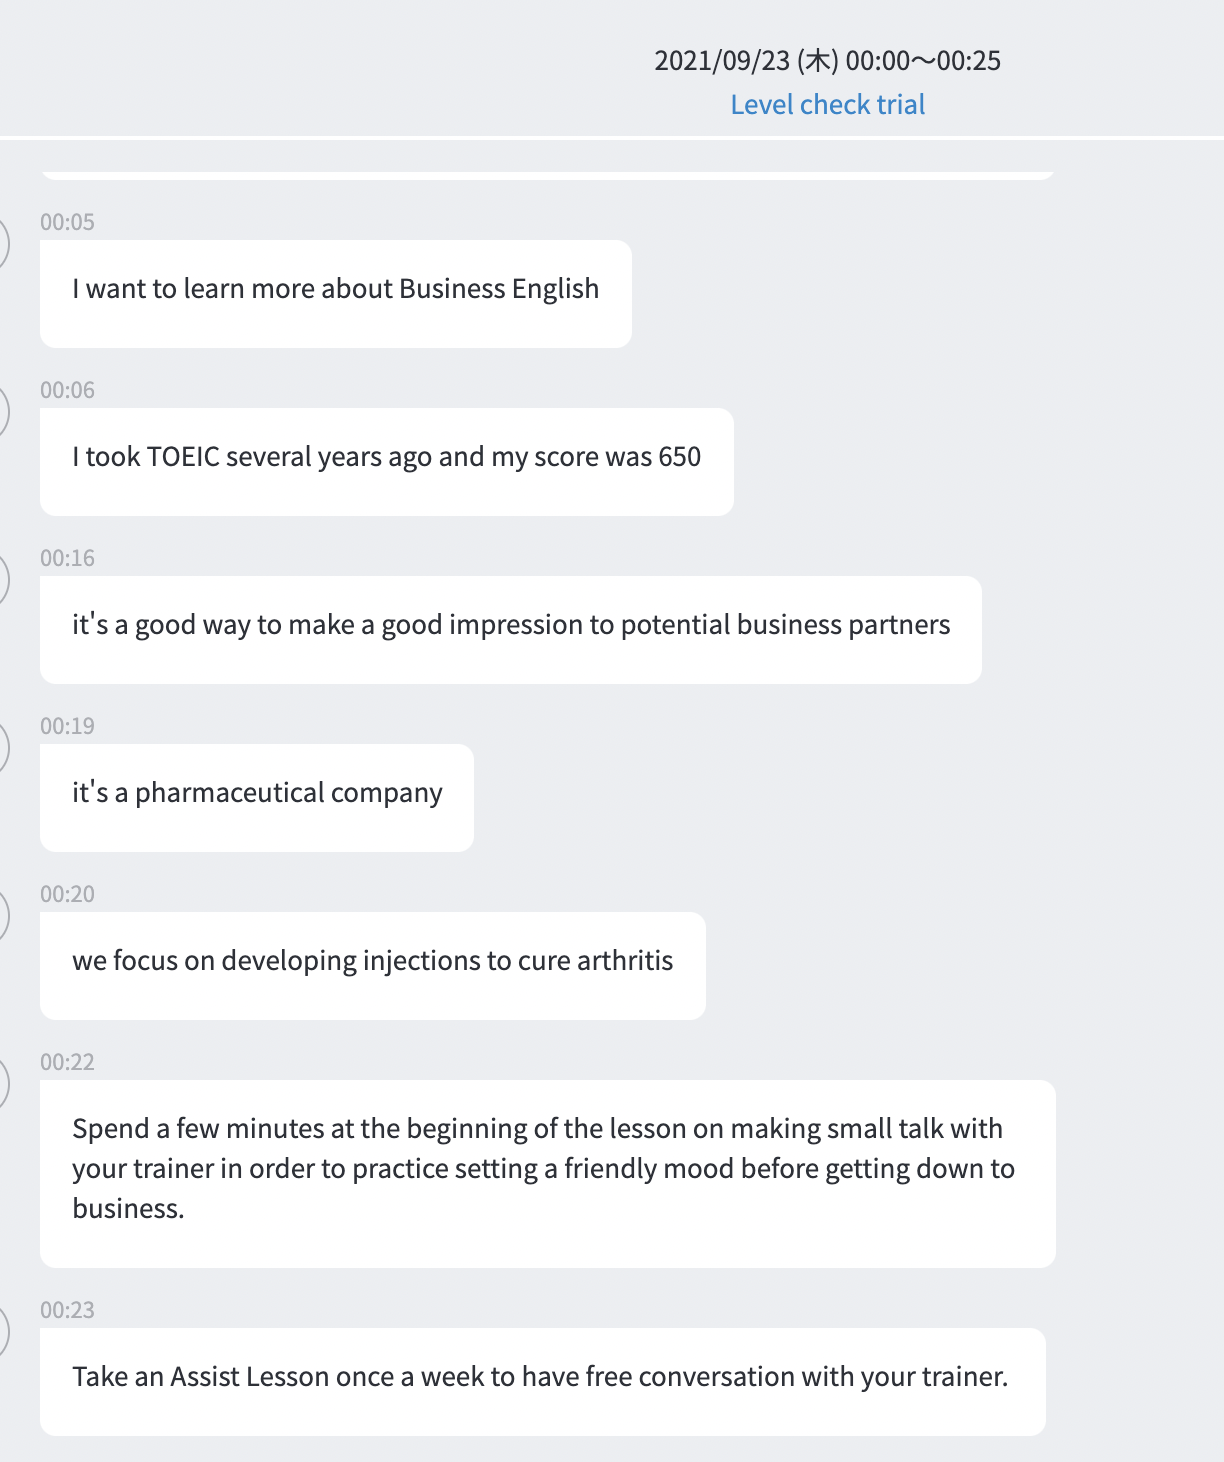Select the Business English message bubble
This screenshot has height=1462, width=1224.
coord(335,294)
